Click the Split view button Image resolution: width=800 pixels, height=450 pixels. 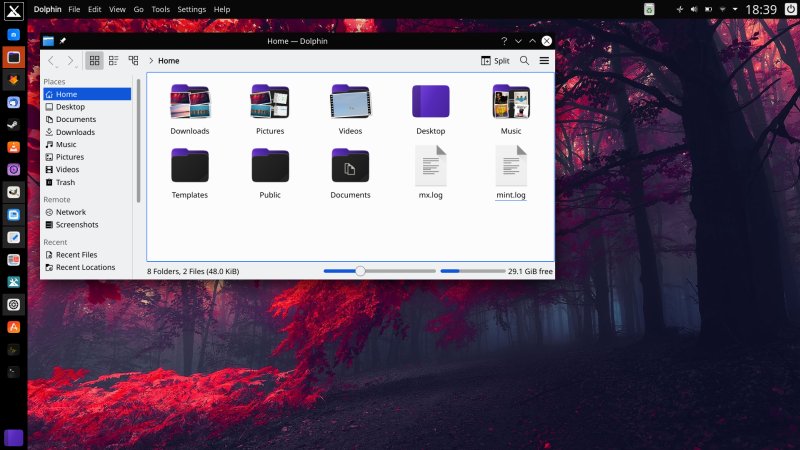click(x=495, y=61)
